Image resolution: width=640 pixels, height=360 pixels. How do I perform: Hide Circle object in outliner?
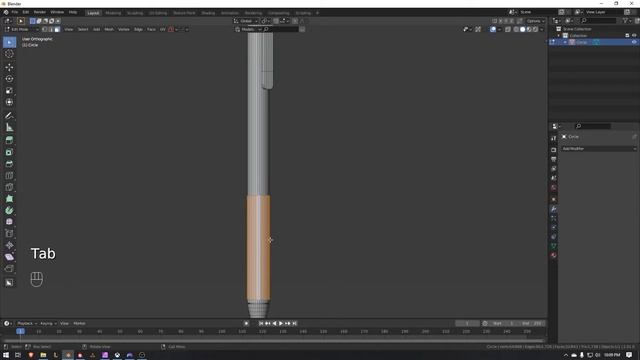634,42
